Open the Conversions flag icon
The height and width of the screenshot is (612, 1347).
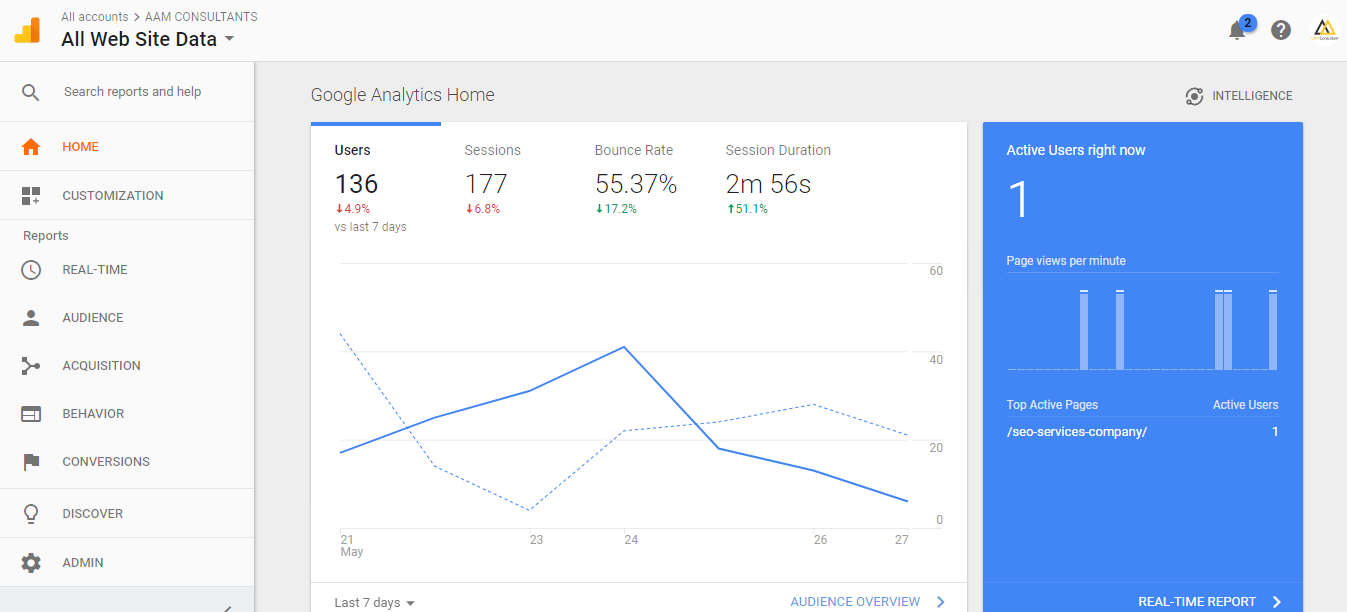(x=30, y=461)
